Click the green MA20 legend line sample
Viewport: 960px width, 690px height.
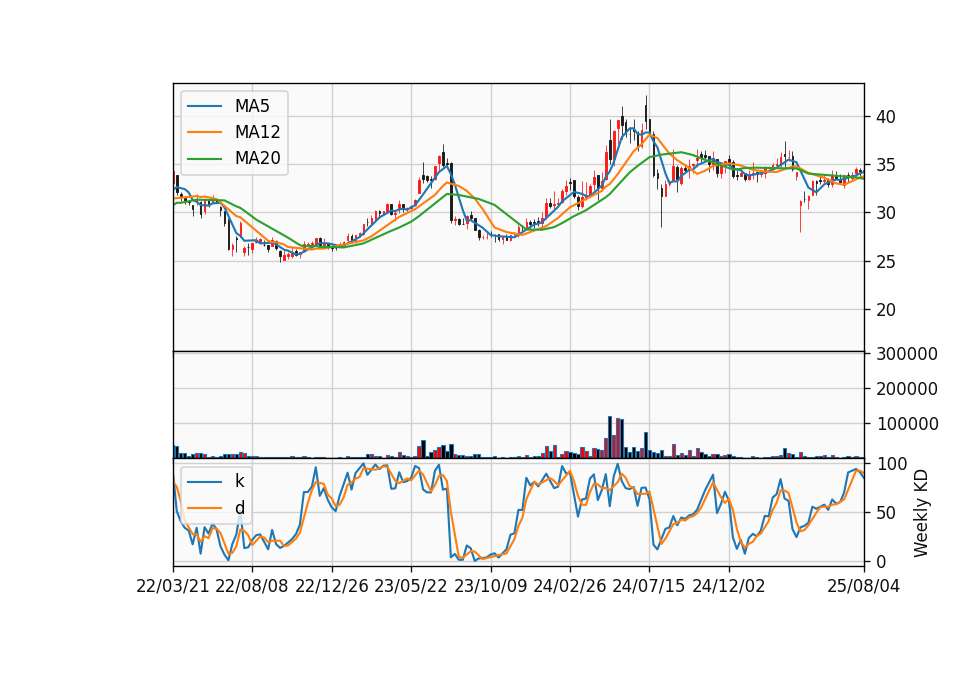coord(204,159)
